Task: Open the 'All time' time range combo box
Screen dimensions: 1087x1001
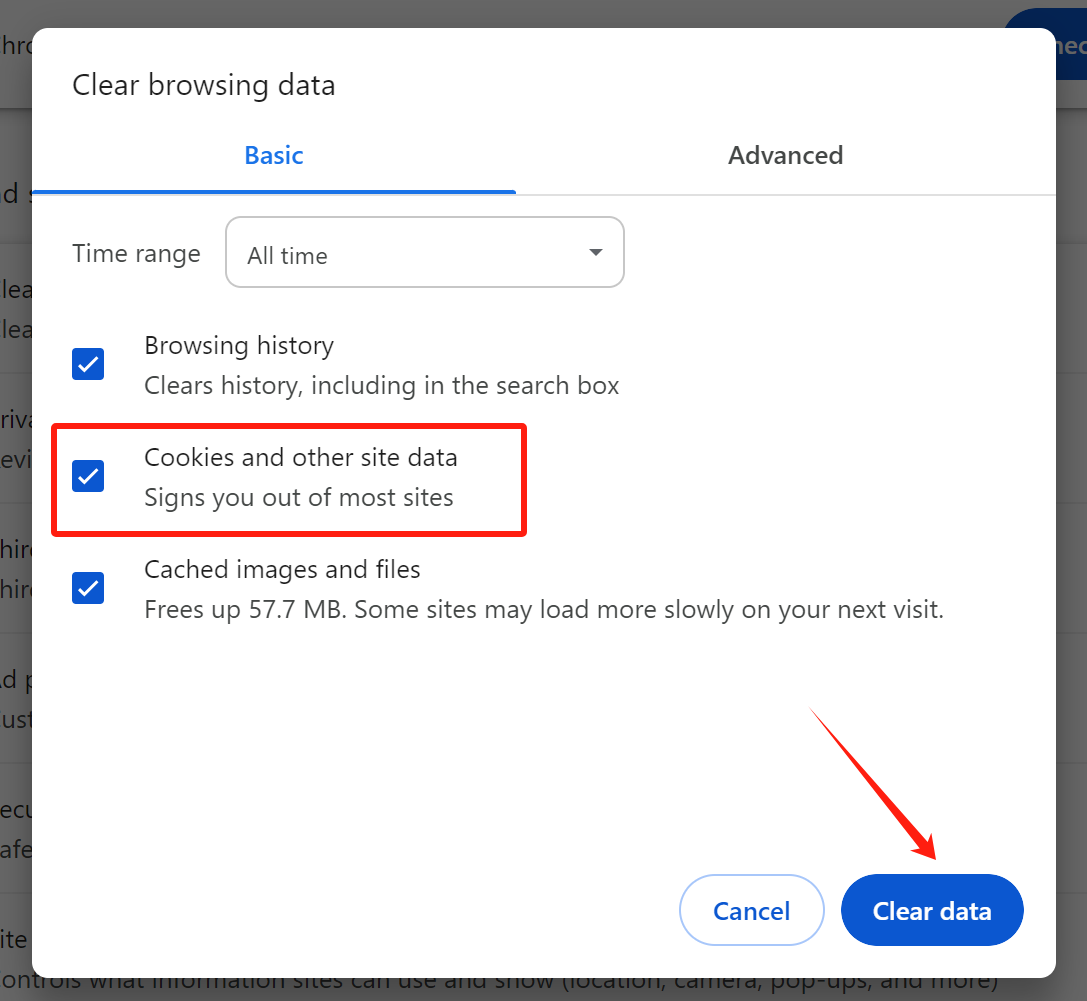Action: (x=424, y=253)
